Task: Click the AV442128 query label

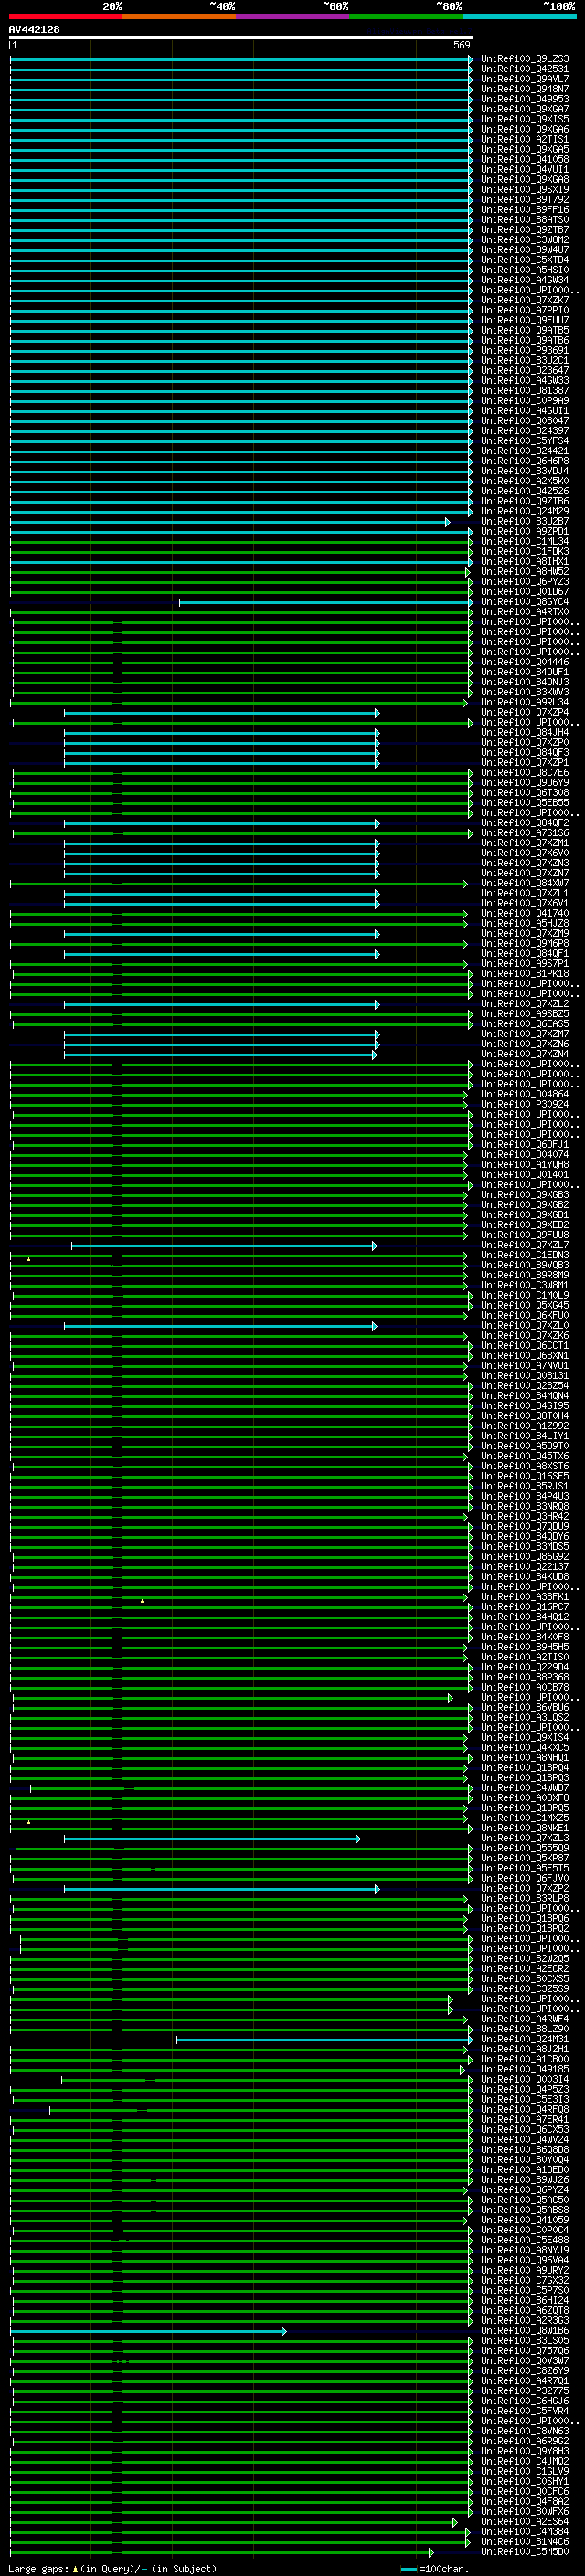Action: [34, 30]
